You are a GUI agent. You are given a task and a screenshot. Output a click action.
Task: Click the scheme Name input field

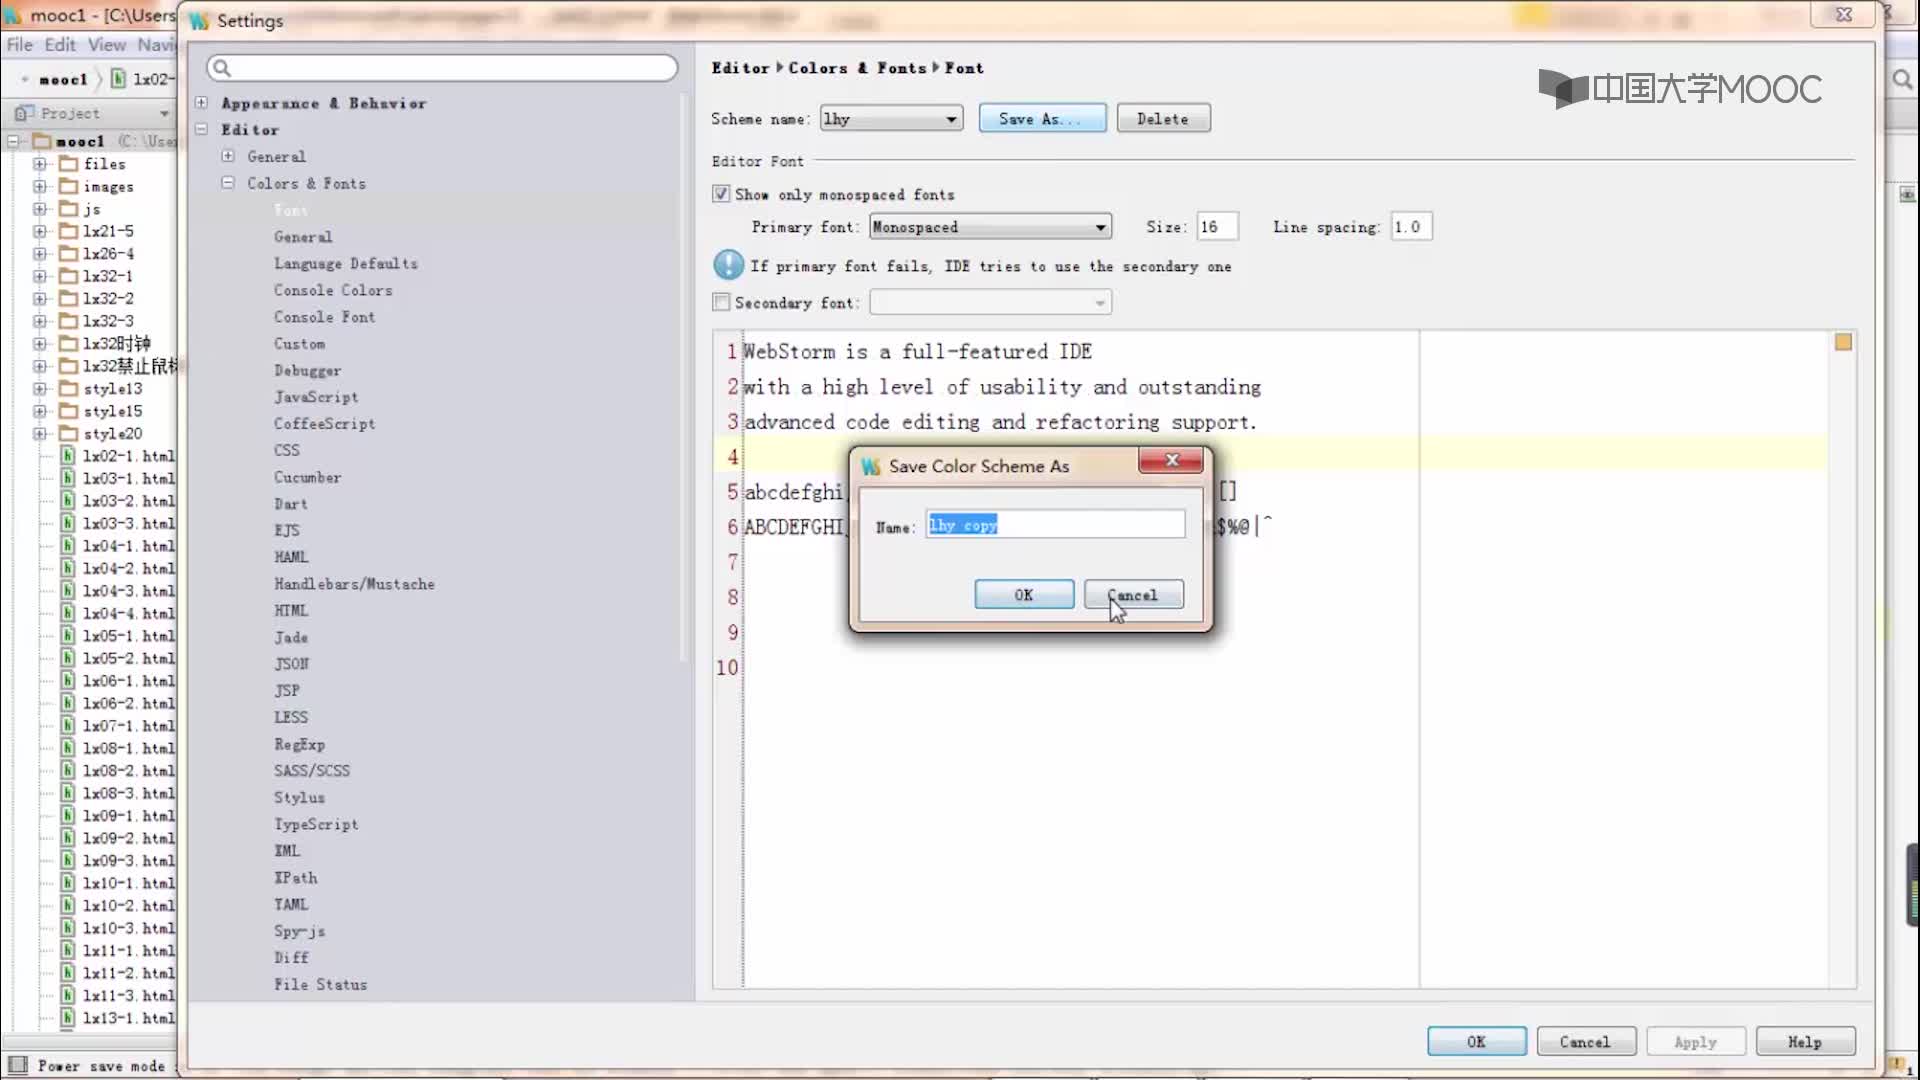[1055, 525]
